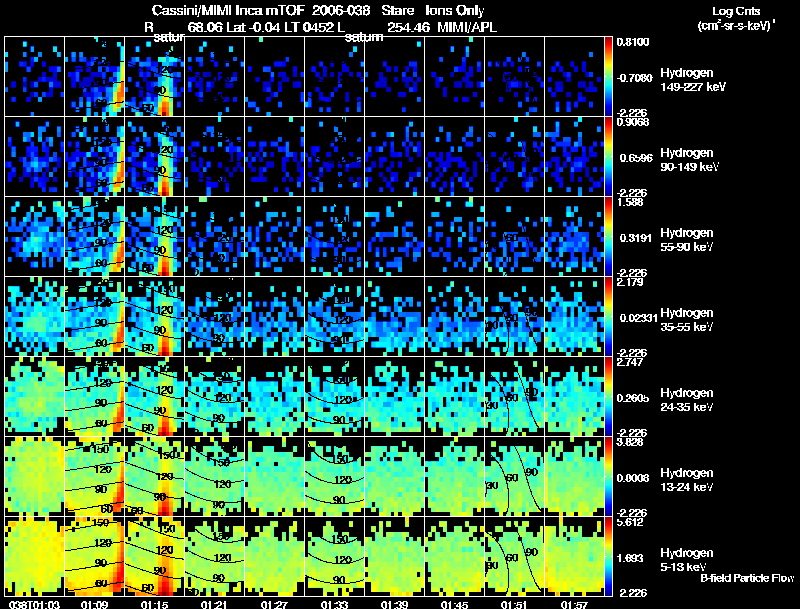Click the Cassini/MIMI Inca mTOF plot title
This screenshot has height=609, width=800.
(318, 10)
